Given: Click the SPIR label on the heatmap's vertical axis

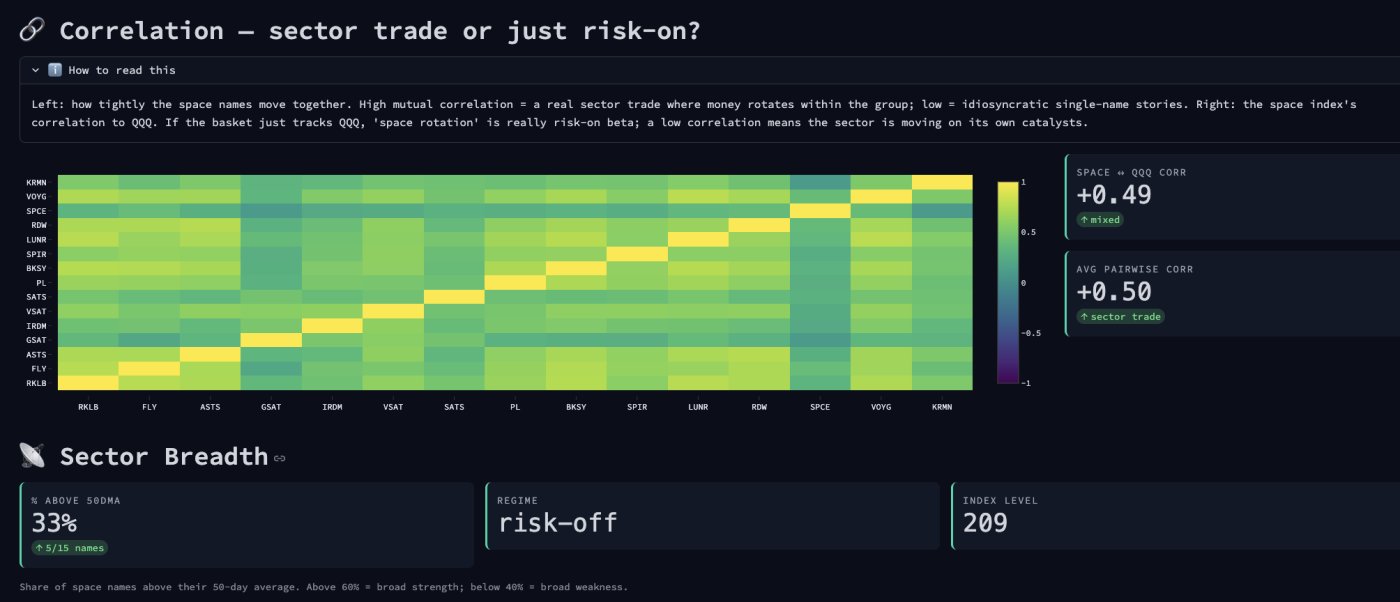Looking at the screenshot, I should 37,254.
